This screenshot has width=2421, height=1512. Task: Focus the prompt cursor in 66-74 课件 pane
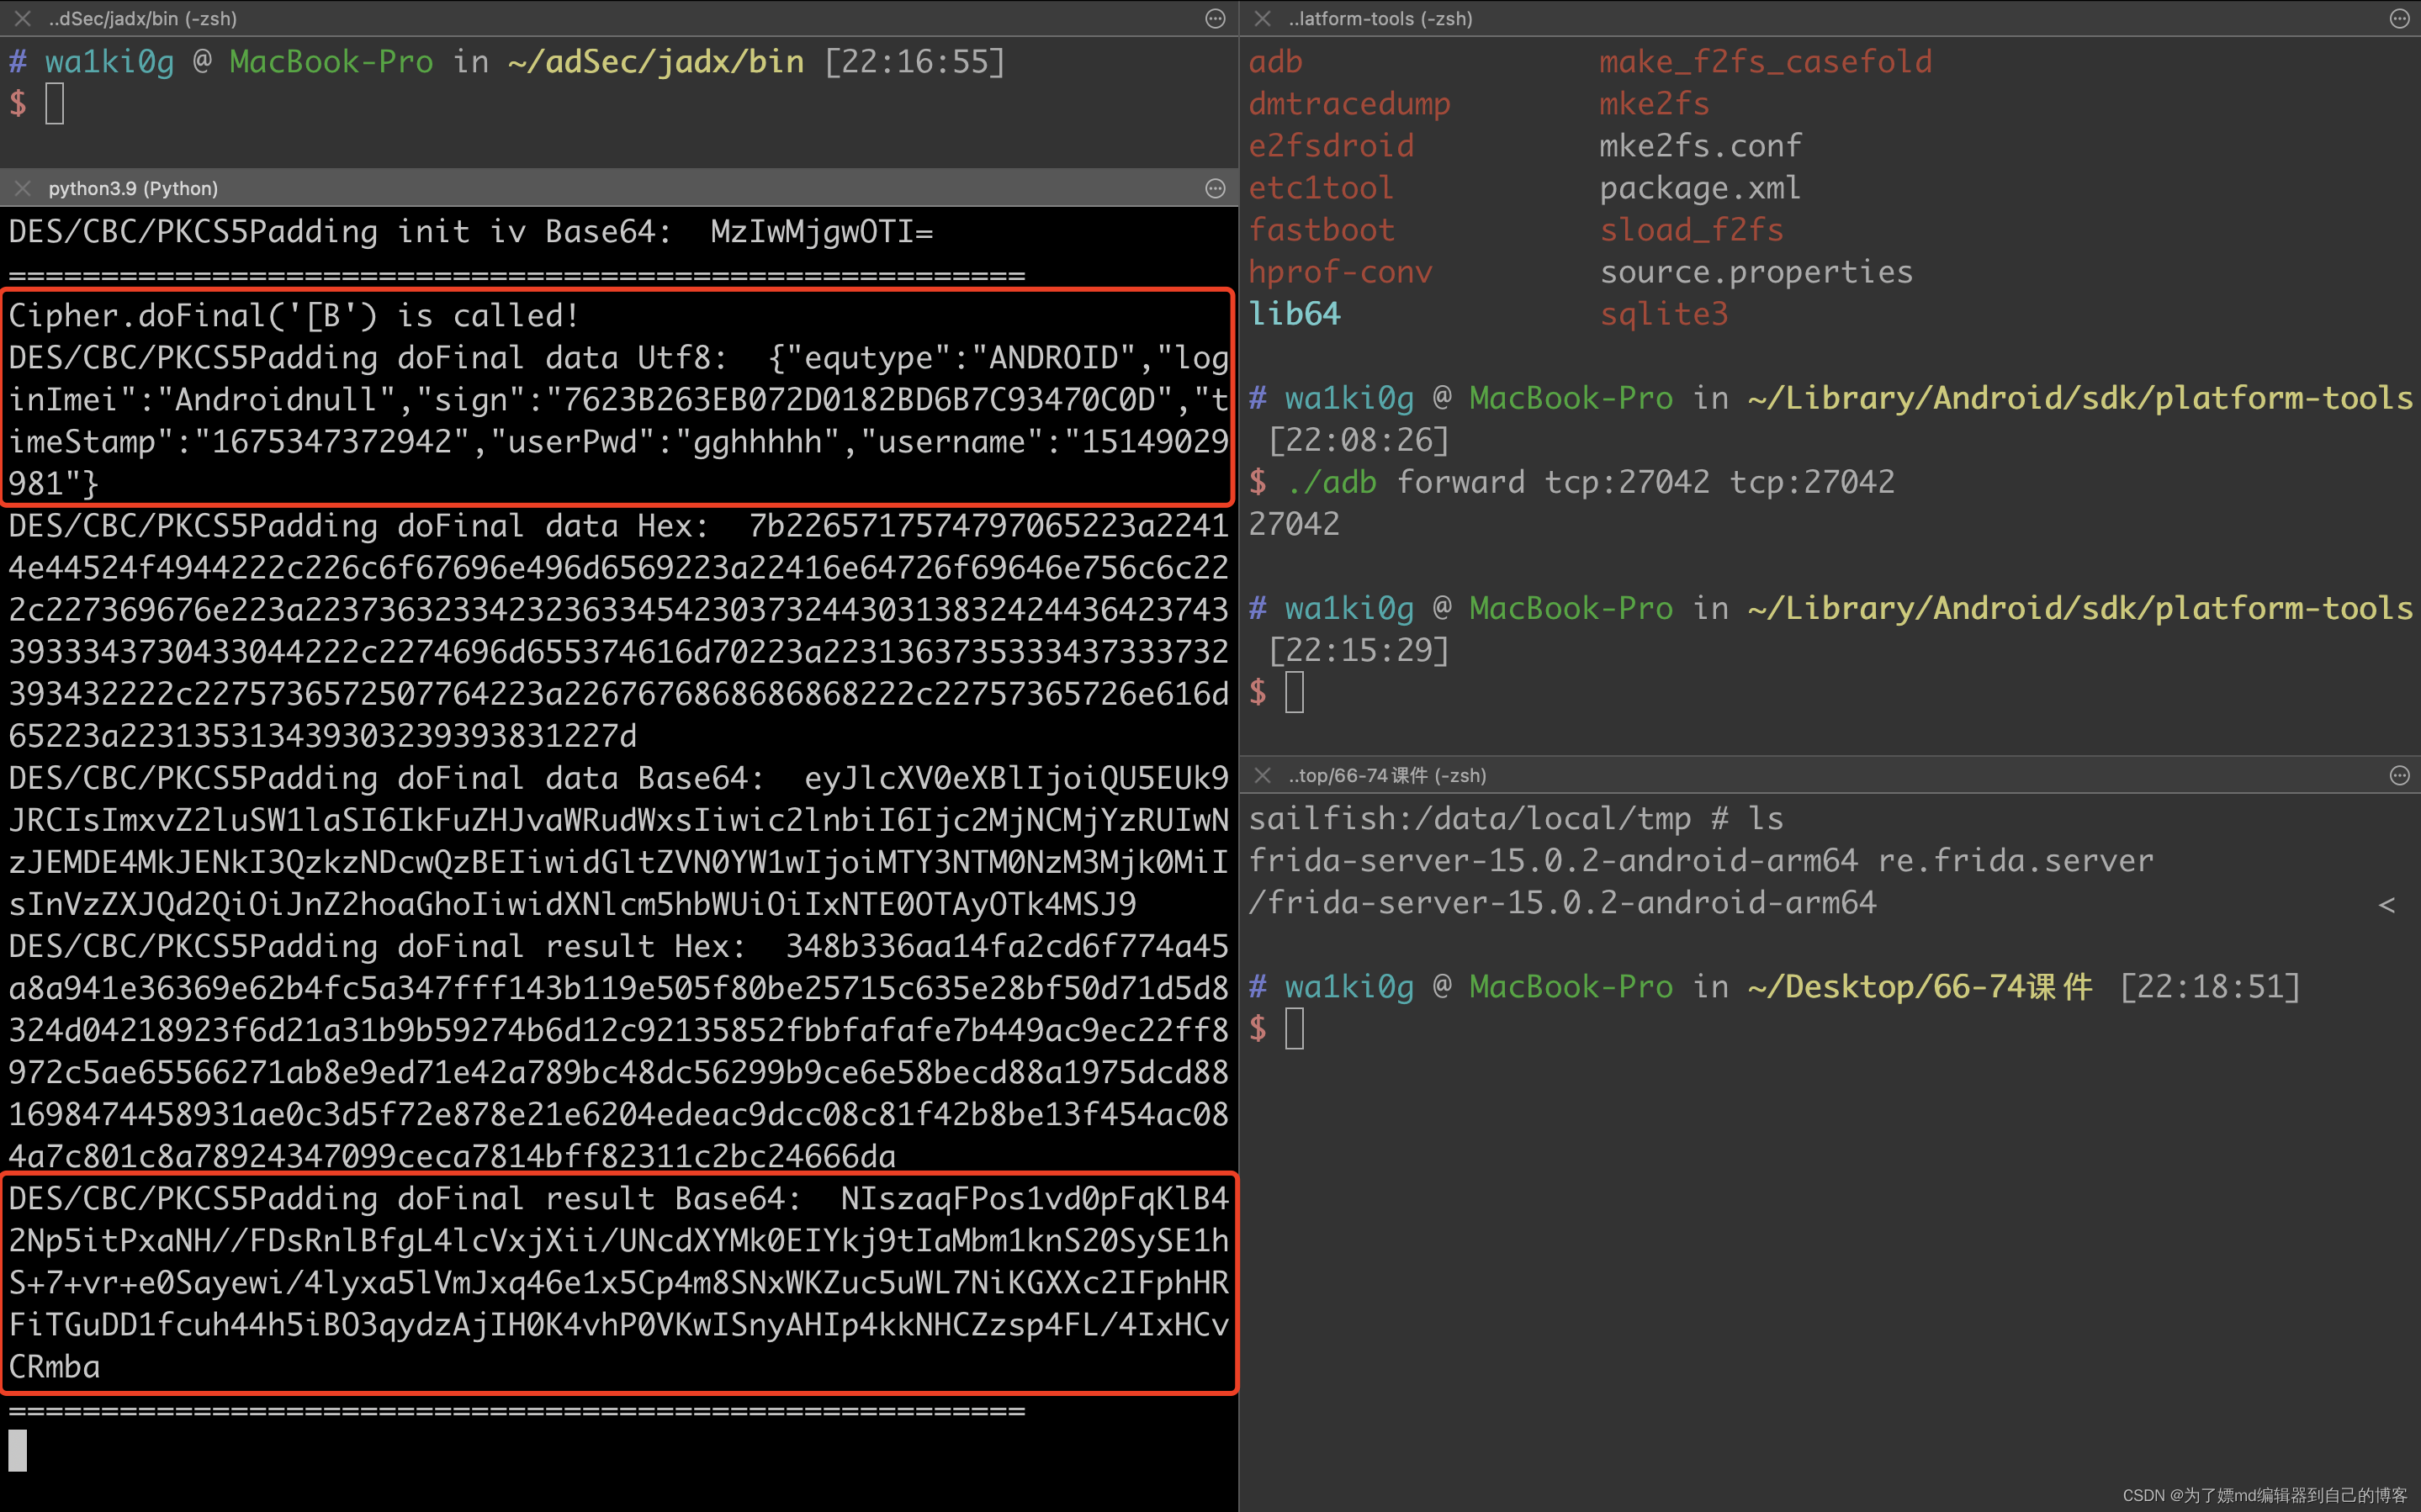click(x=1294, y=1029)
